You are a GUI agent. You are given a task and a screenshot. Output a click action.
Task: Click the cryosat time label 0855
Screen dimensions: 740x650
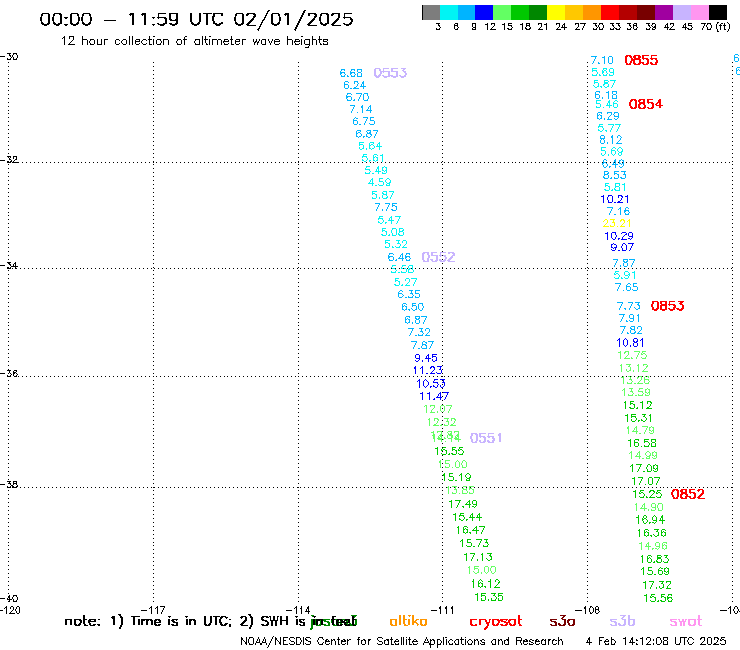641,60
